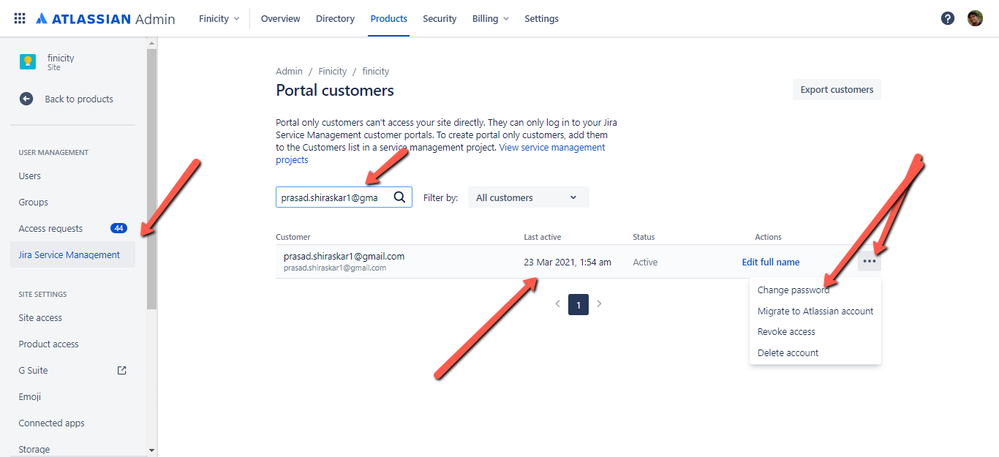Click the Customer column header
The width and height of the screenshot is (999, 457).
coord(293,237)
